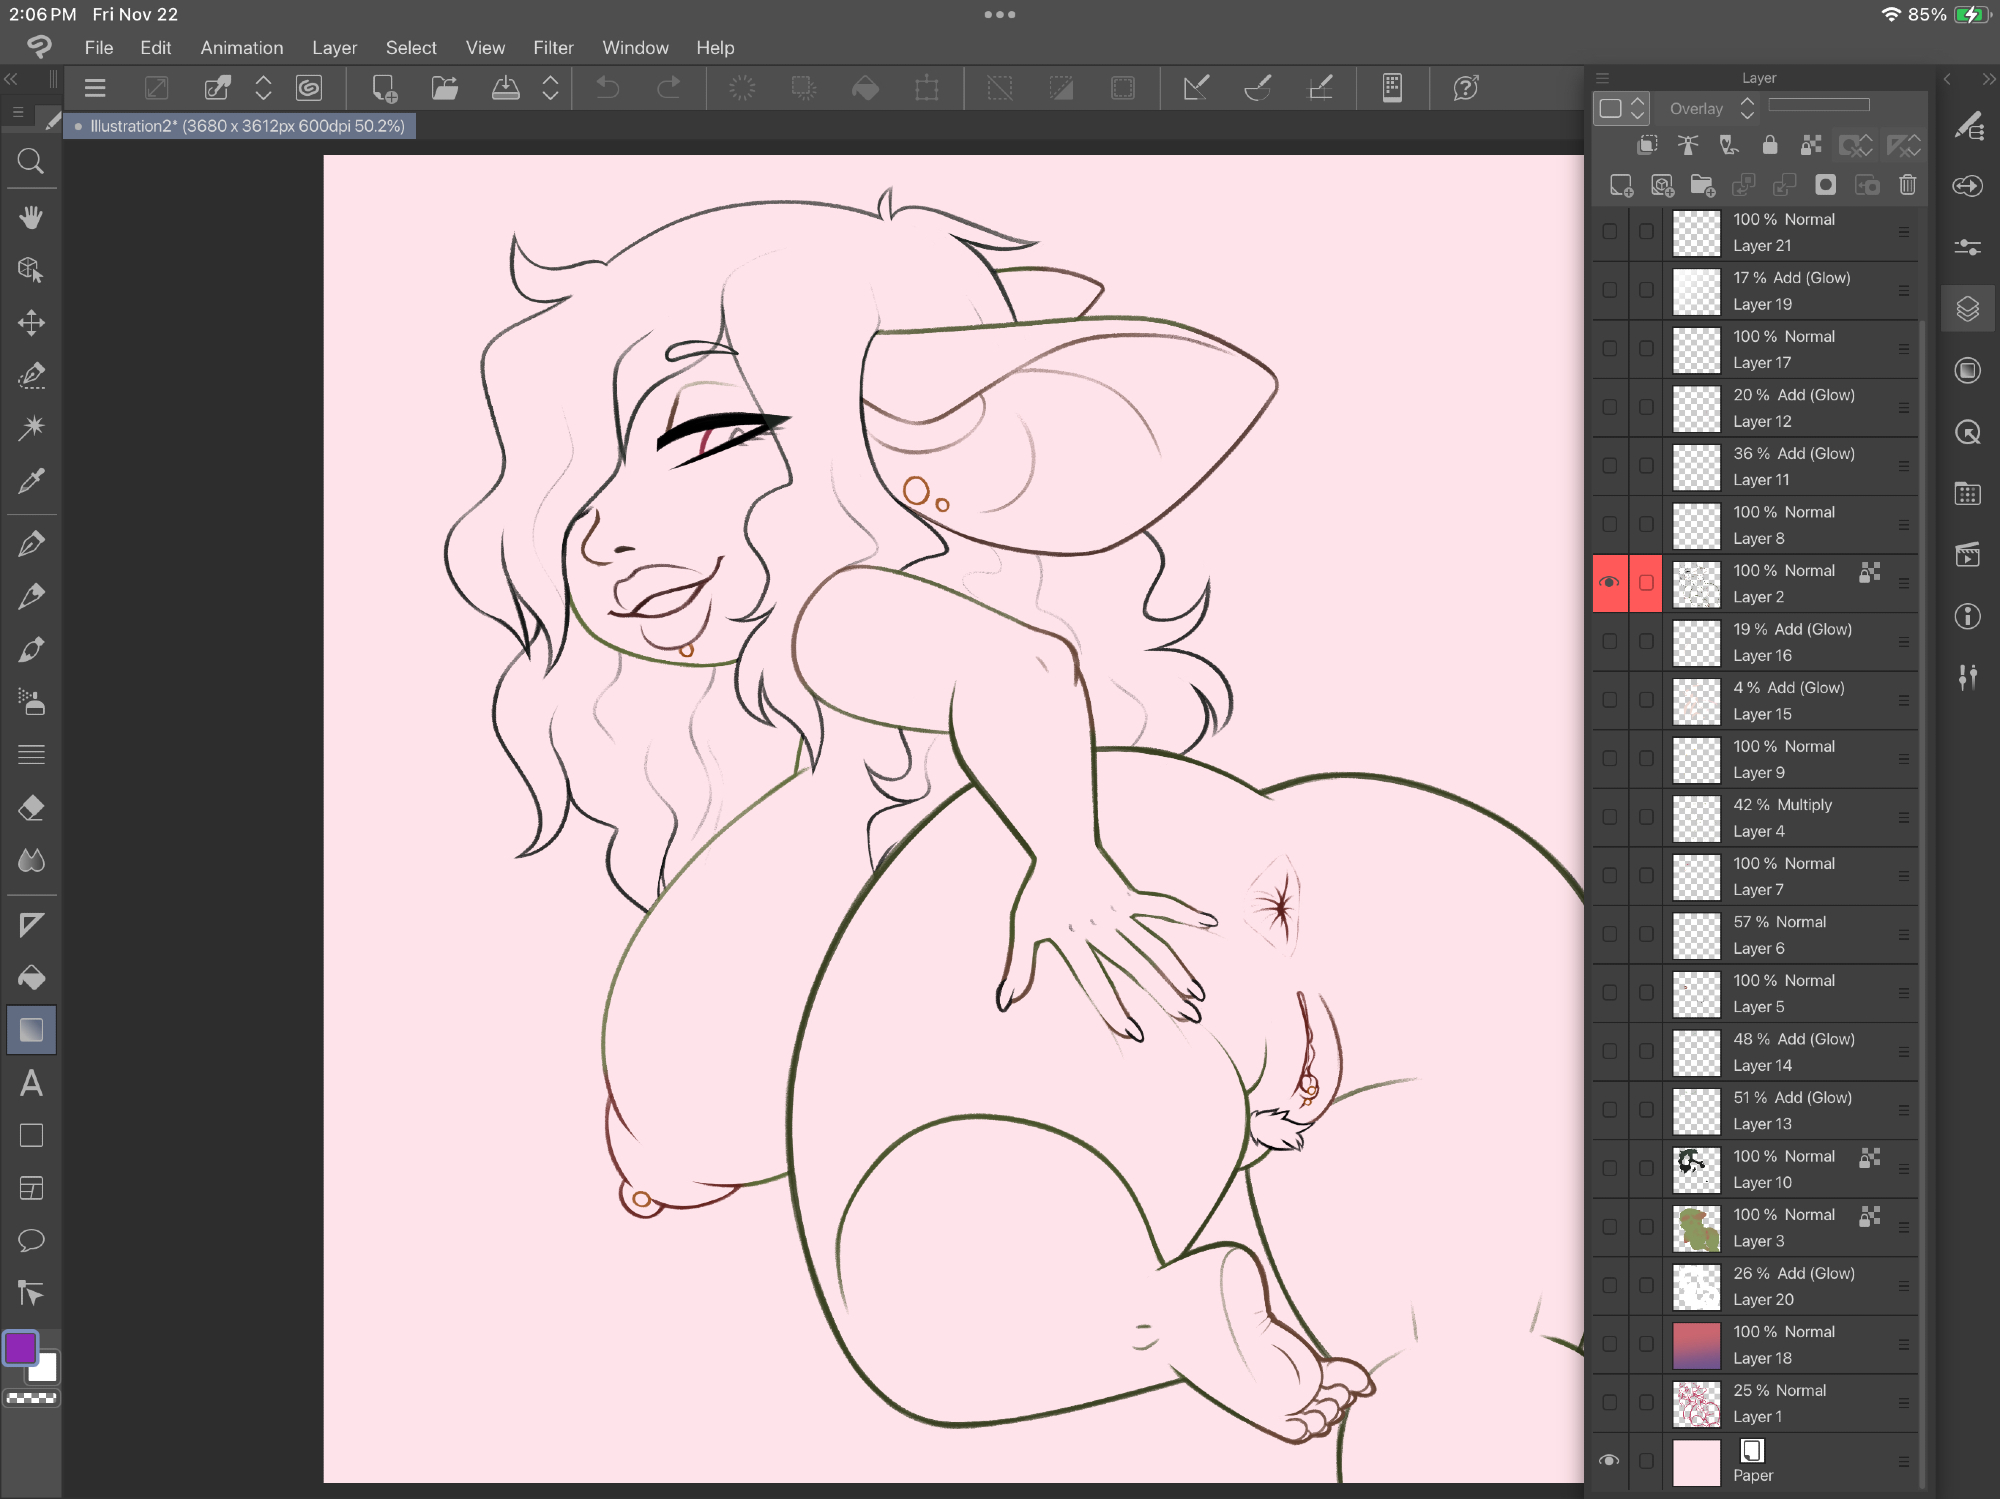Viewport: 2000px width, 1499px height.
Task: Select the Zoom magnifier tool
Action: 31,161
